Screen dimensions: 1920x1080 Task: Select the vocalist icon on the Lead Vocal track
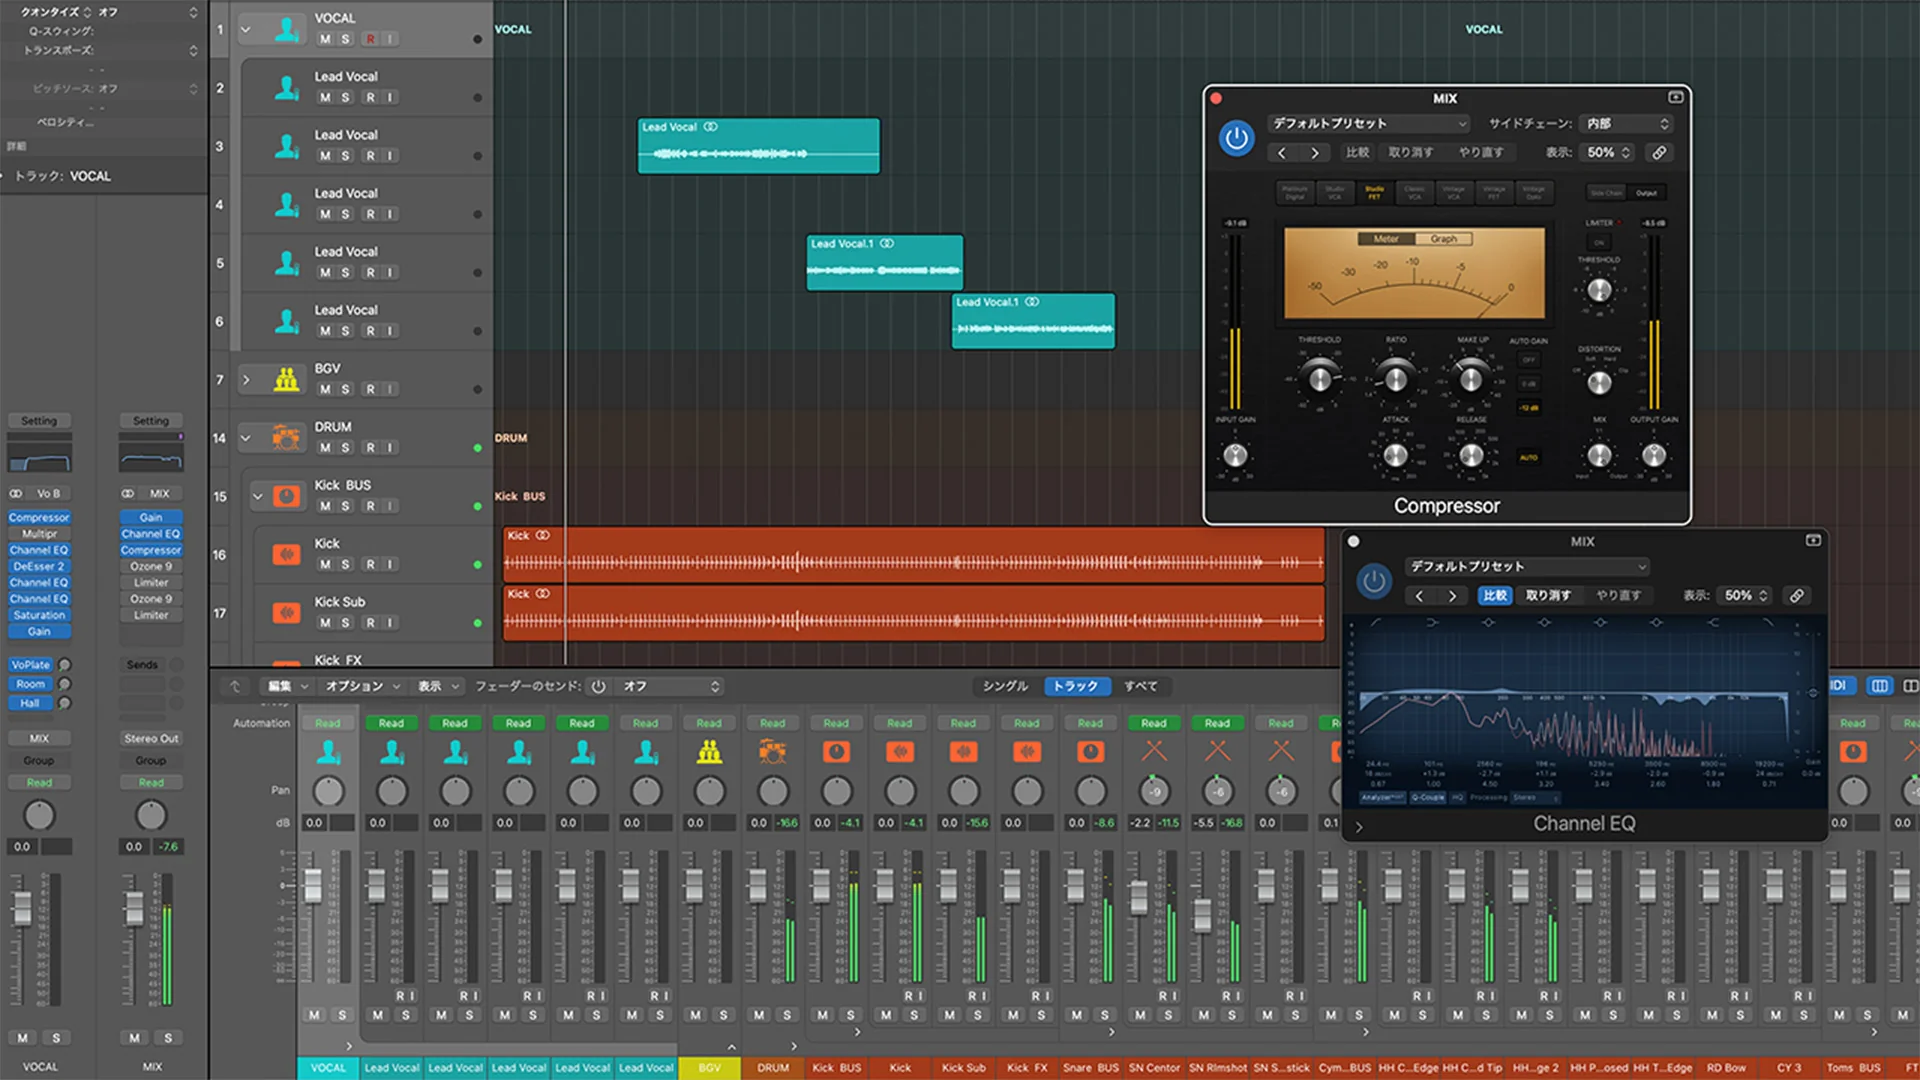(286, 87)
